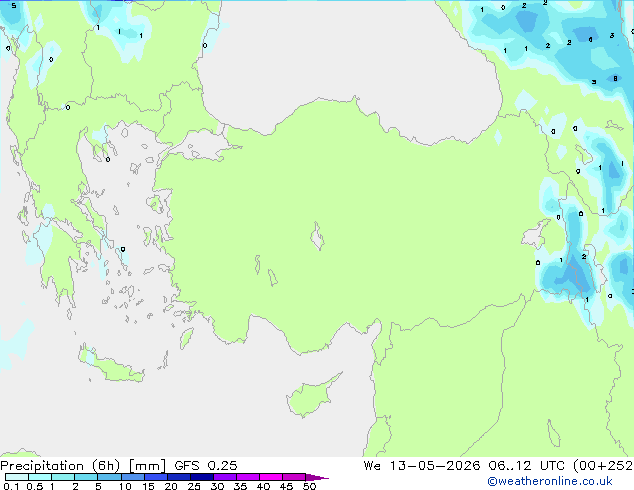Click the island of Cyprus on map
This screenshot has height=490, width=634.
(309, 398)
